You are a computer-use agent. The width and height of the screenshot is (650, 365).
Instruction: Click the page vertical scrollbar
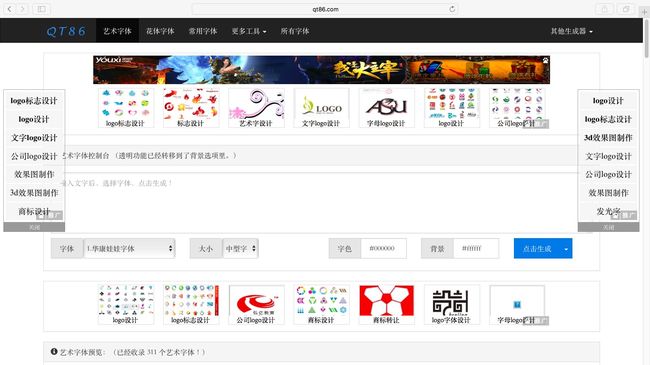click(x=646, y=39)
